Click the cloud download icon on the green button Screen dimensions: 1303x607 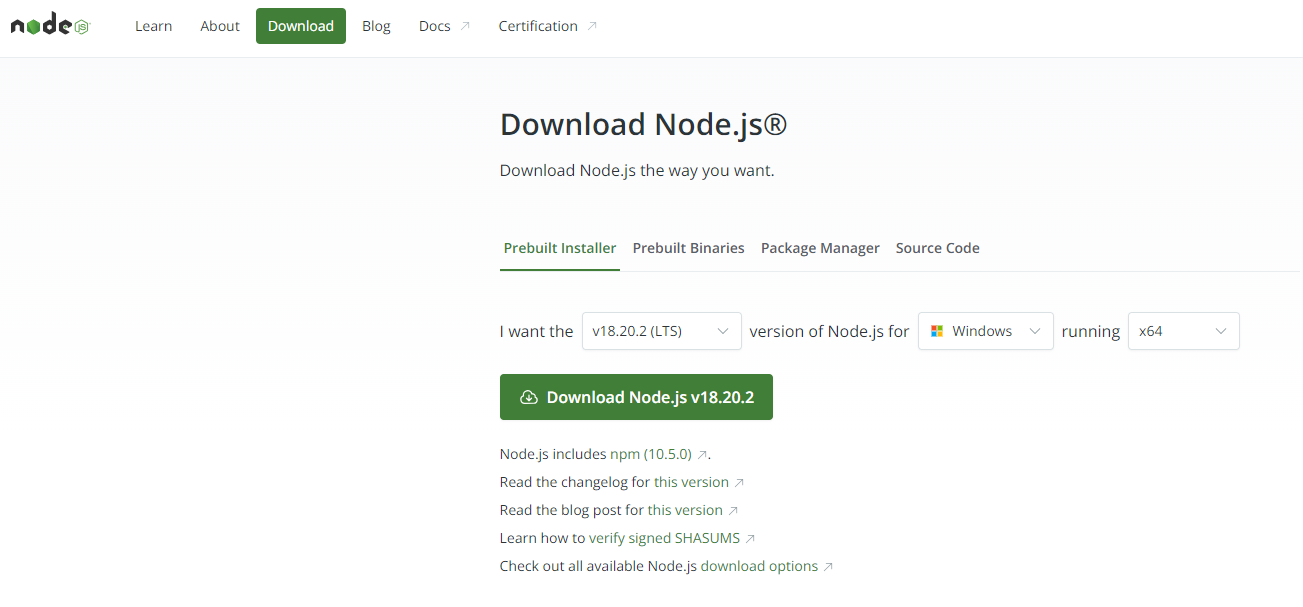point(529,397)
